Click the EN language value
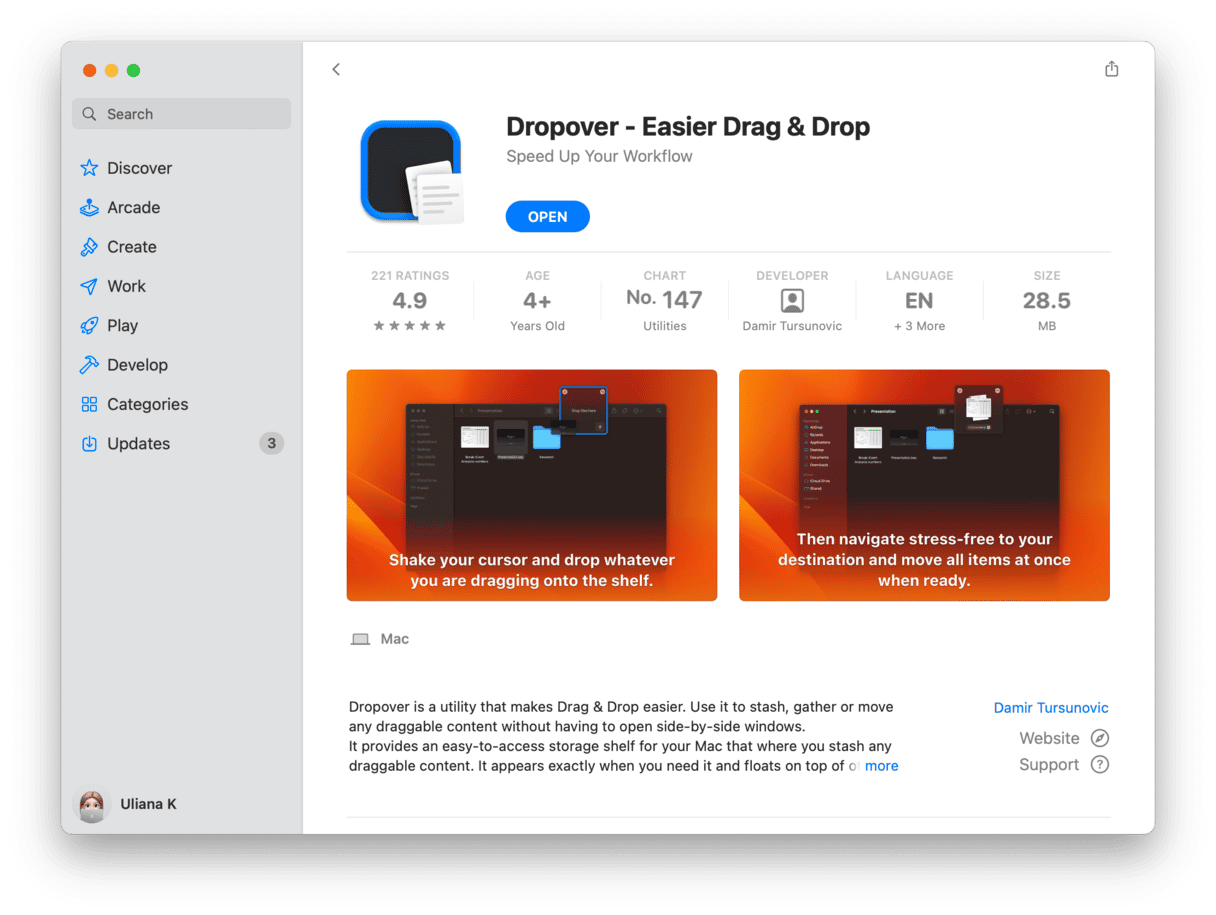1216x915 pixels. pyautogui.click(x=919, y=300)
